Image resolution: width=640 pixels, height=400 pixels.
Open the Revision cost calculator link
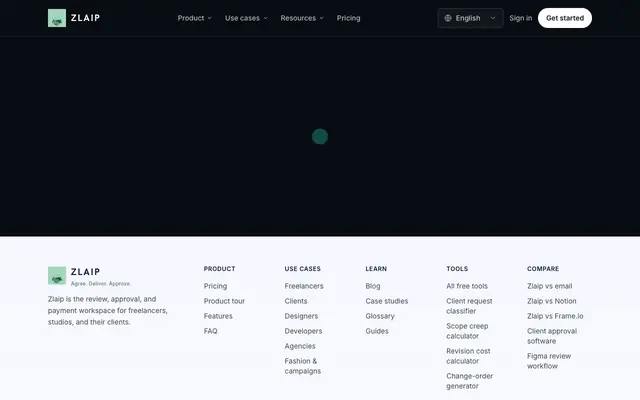point(468,356)
